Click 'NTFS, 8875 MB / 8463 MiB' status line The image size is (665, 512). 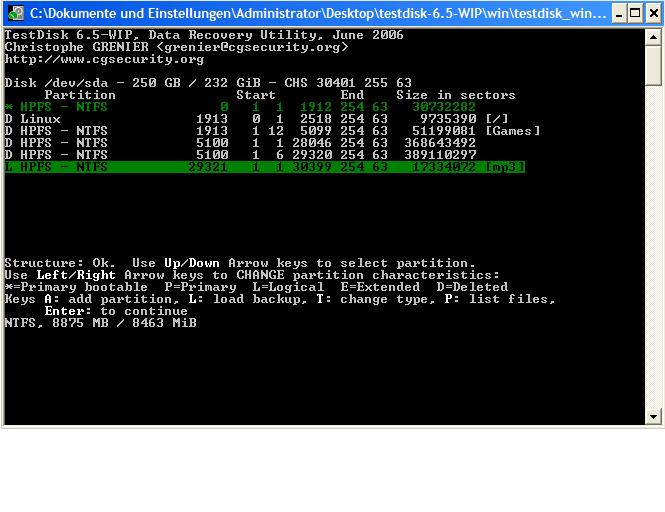click(101, 323)
